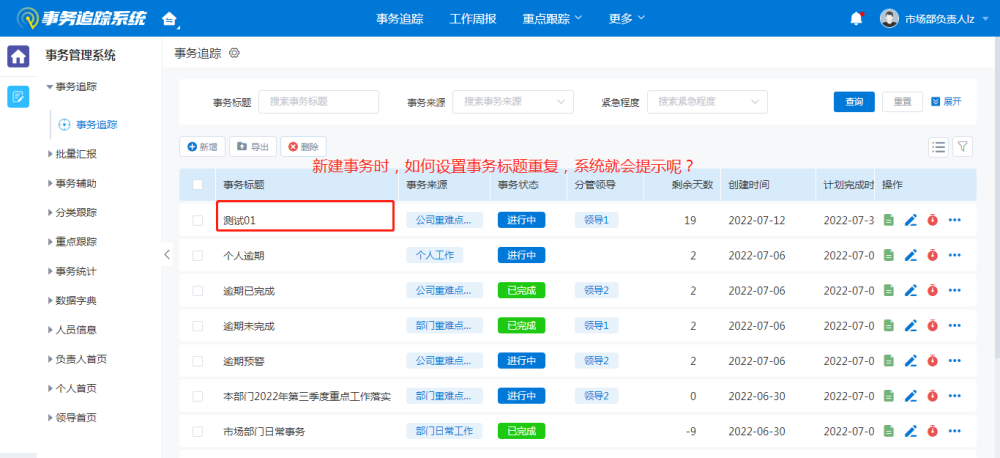Toggle the select-all checkbox in table header
The image size is (1000, 458).
click(197, 185)
